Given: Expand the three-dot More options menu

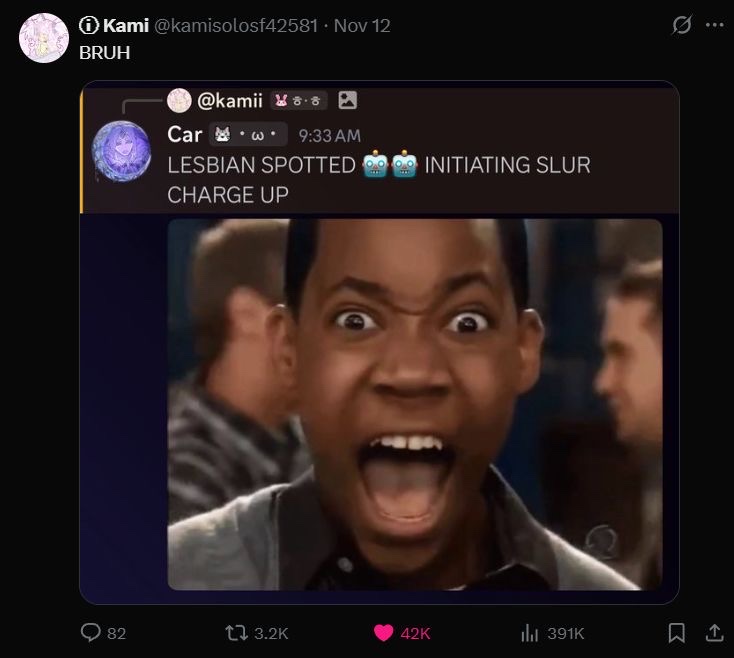Looking at the screenshot, I should pos(713,27).
